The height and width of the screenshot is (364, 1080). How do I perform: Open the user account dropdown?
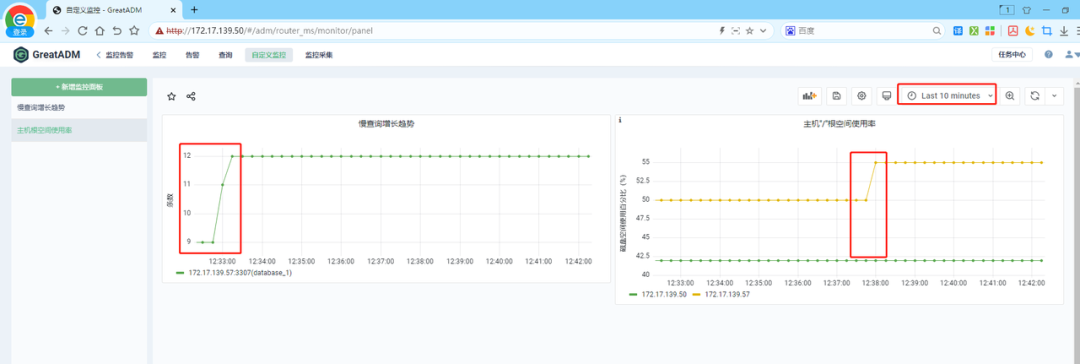(1072, 54)
